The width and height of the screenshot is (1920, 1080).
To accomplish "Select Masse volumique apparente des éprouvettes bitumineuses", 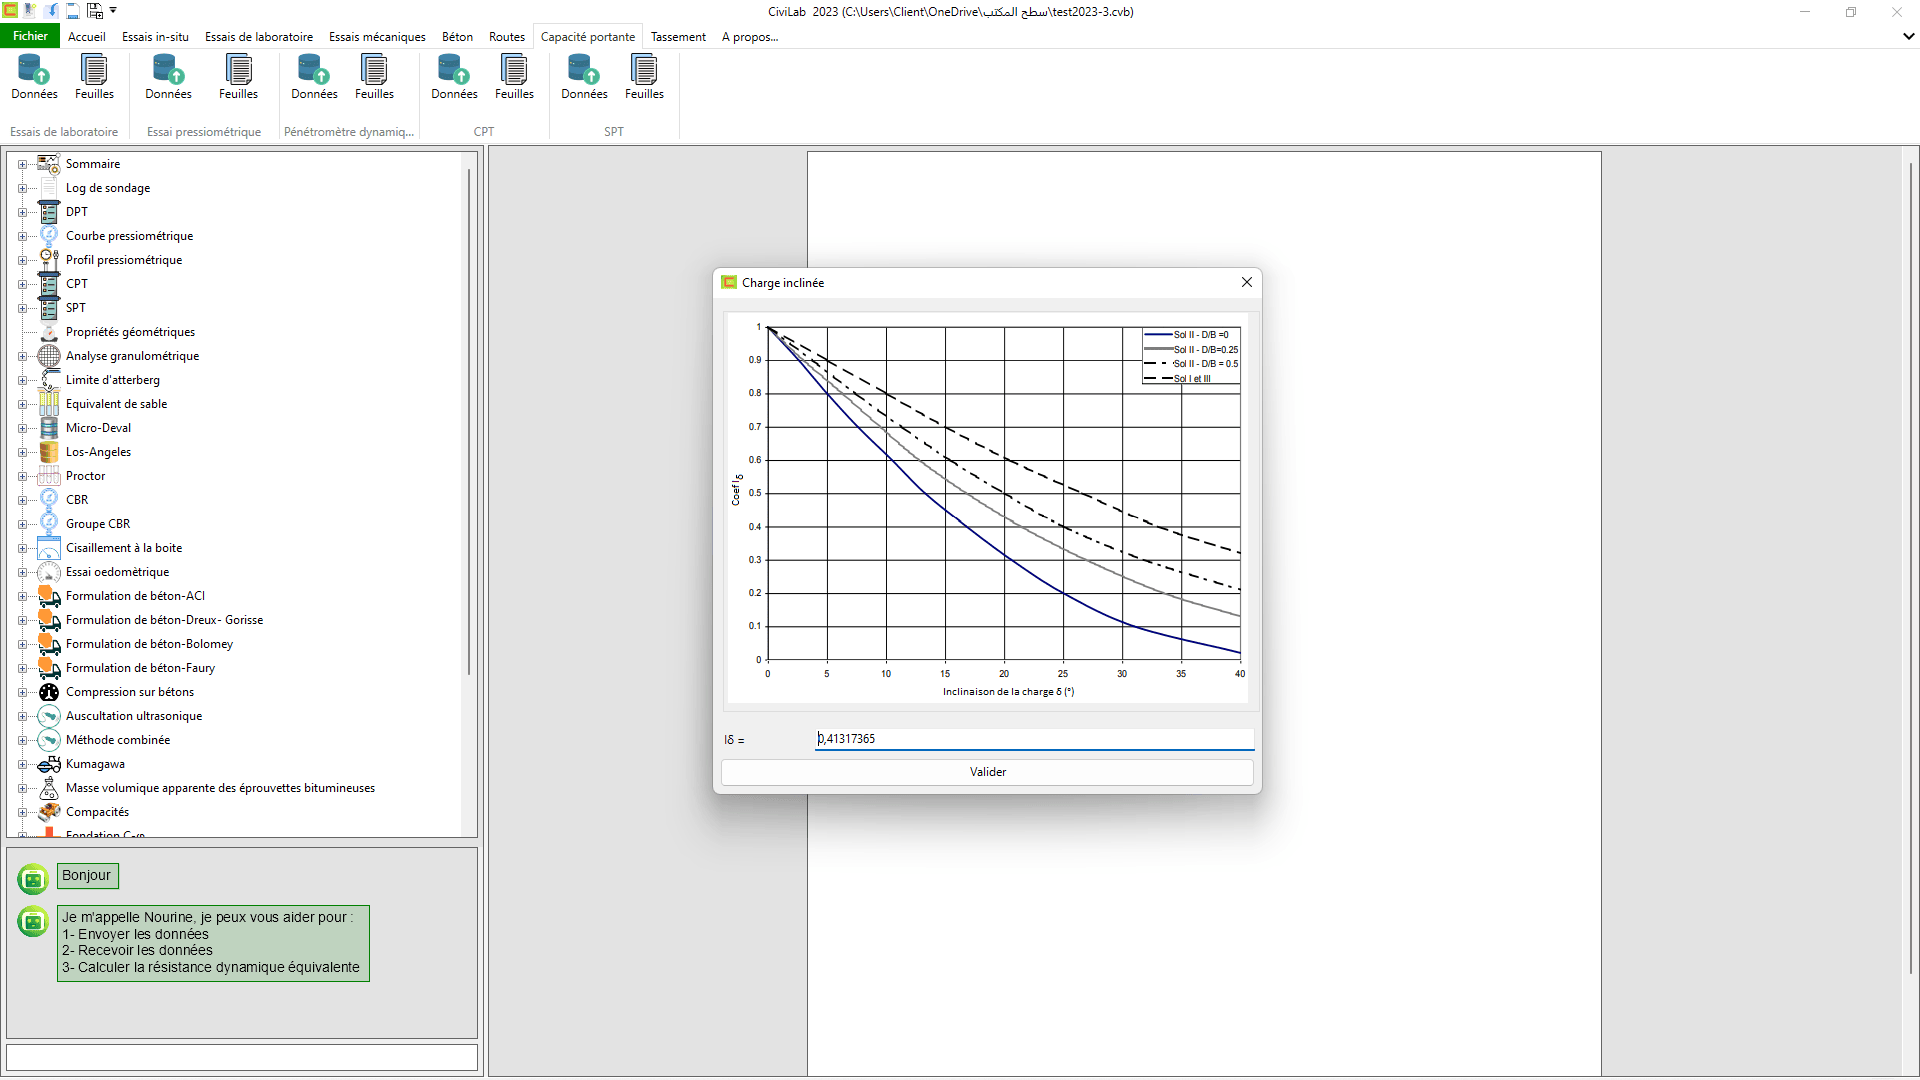I will (220, 788).
